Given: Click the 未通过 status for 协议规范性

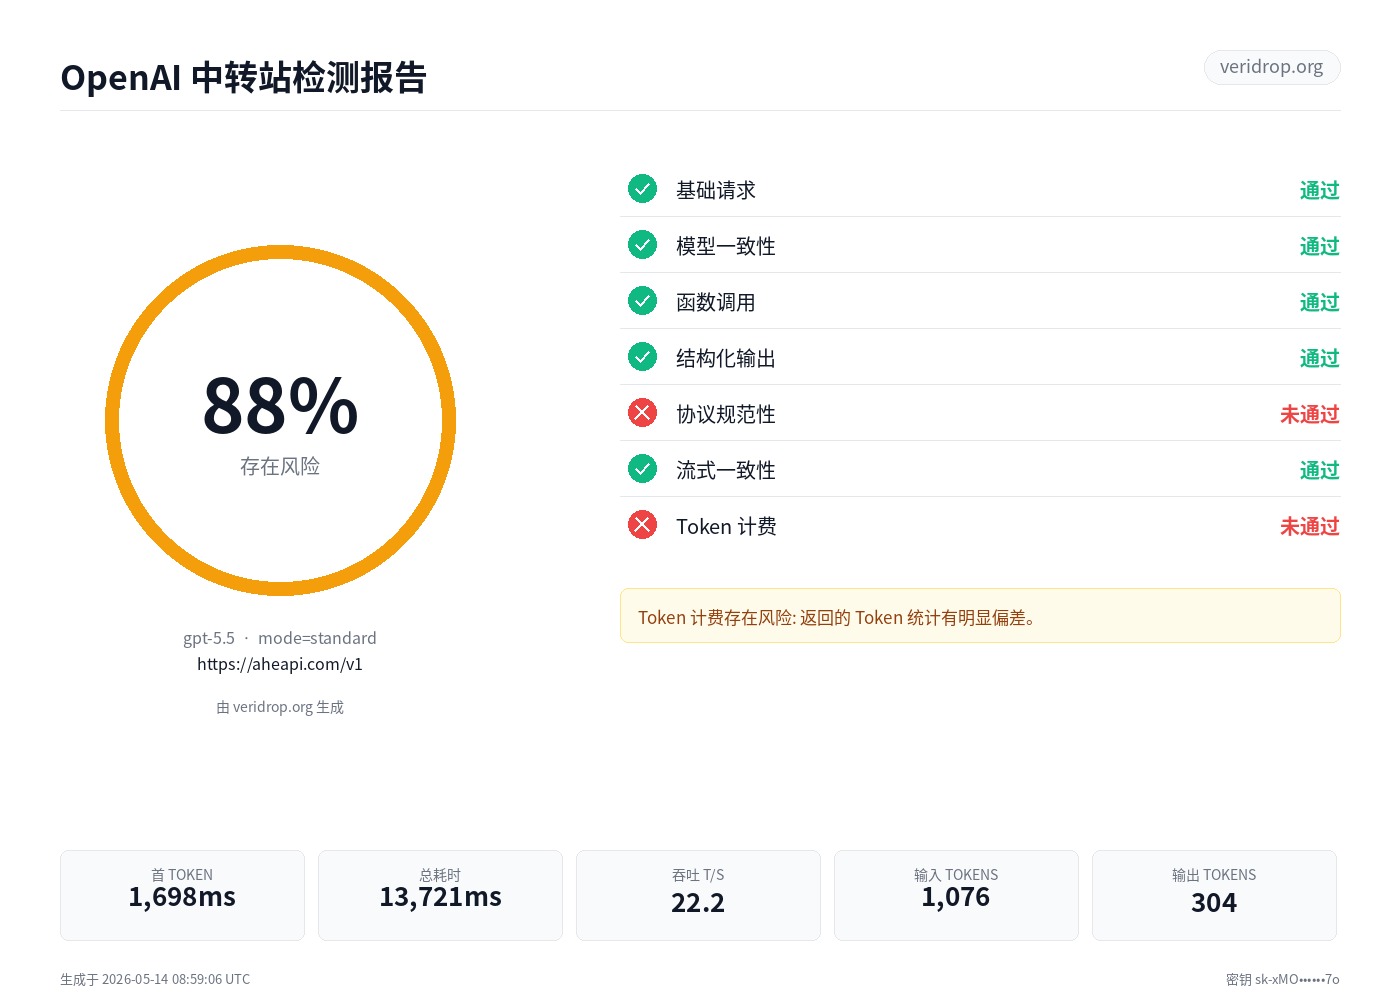Looking at the screenshot, I should pos(1310,414).
